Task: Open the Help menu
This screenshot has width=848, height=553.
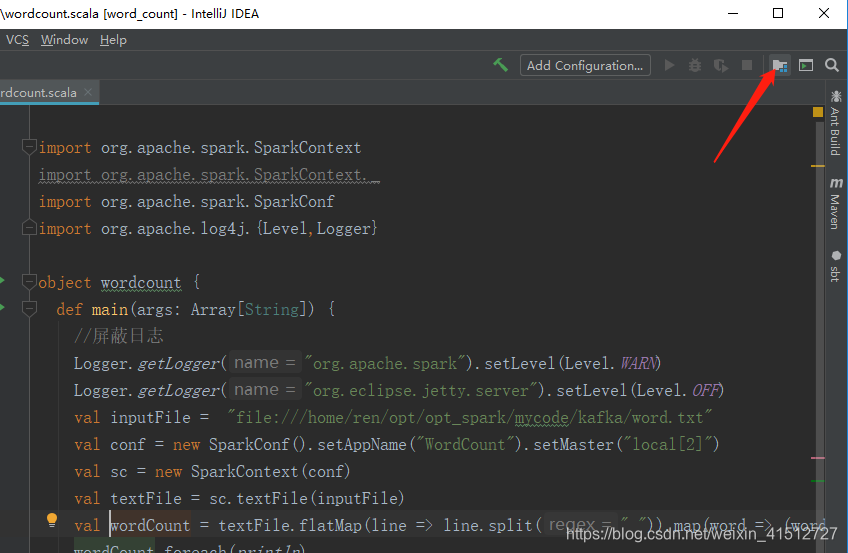Action: 113,40
